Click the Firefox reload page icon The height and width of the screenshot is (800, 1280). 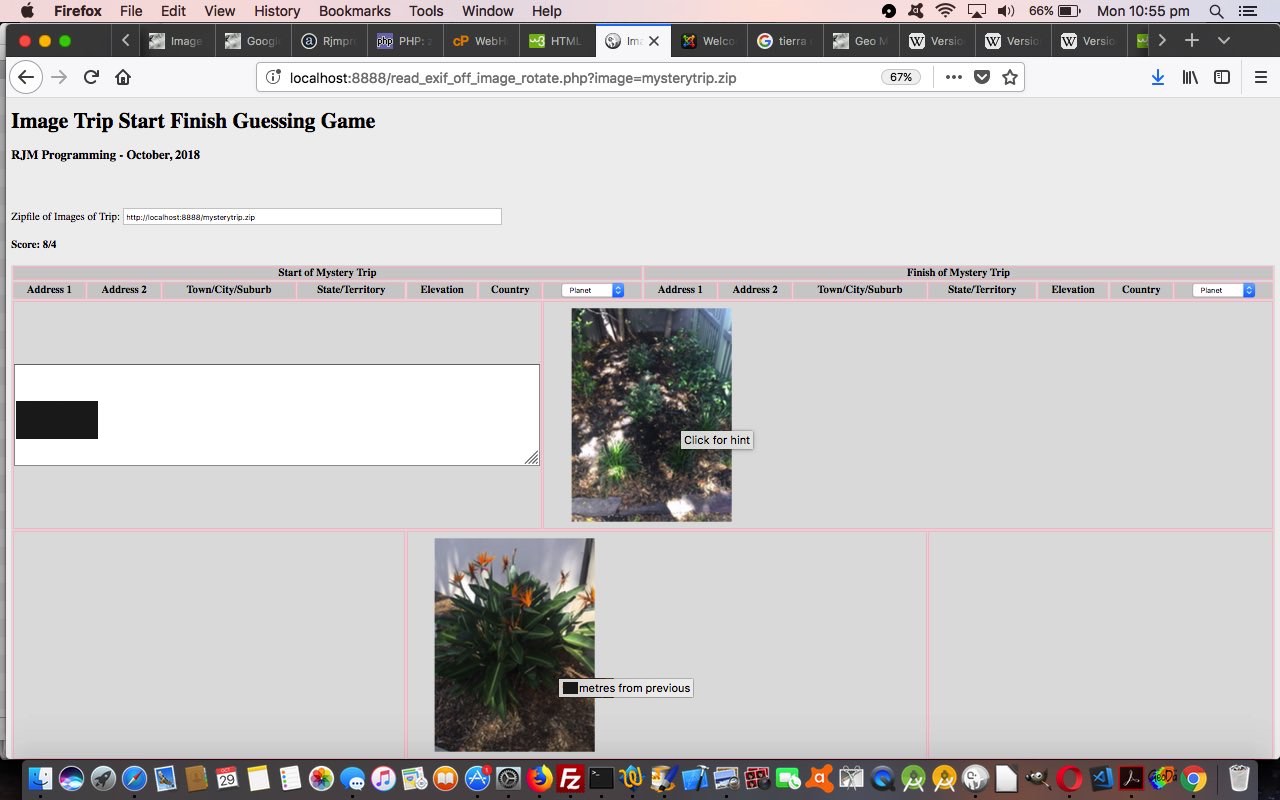point(91,77)
